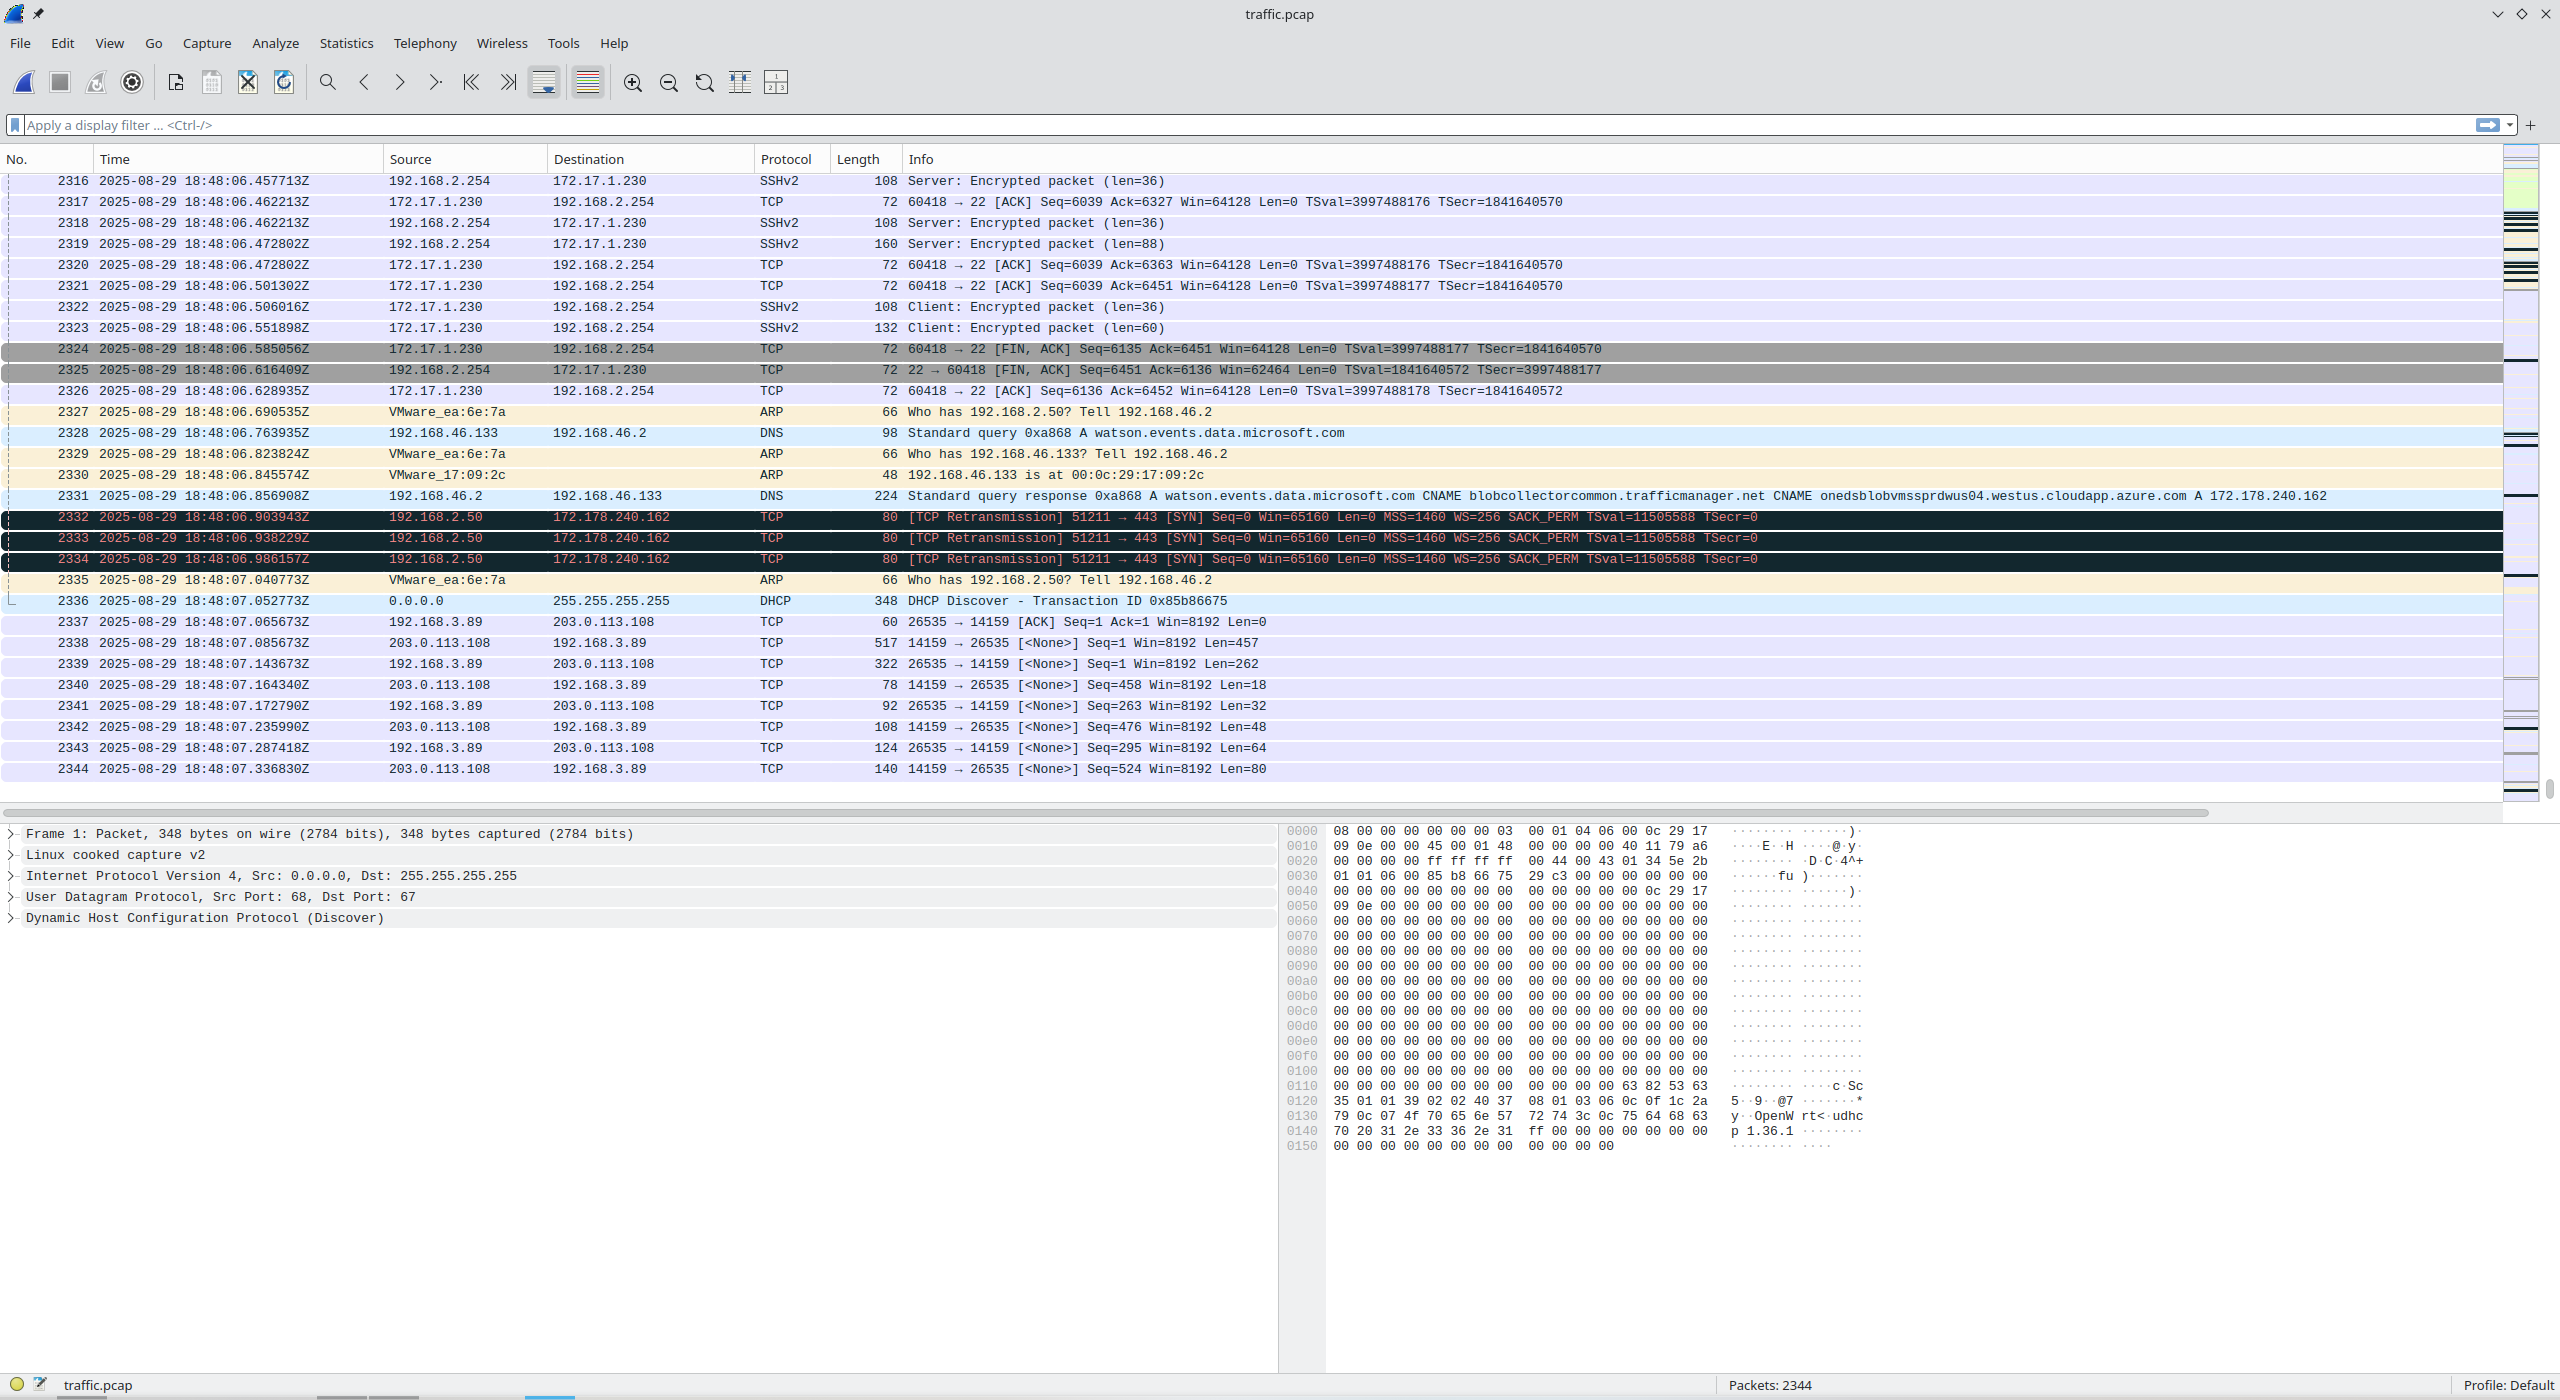
Task: Expand Dynamic Host Configuration Protocol row
Action: click(11, 918)
